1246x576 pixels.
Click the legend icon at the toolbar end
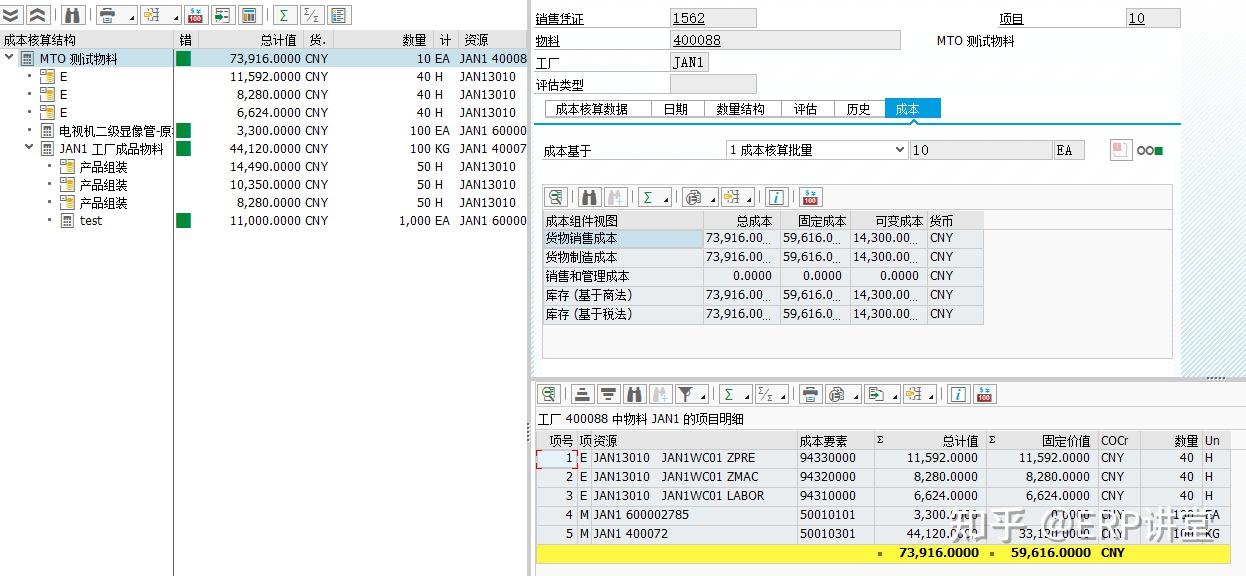336,15
